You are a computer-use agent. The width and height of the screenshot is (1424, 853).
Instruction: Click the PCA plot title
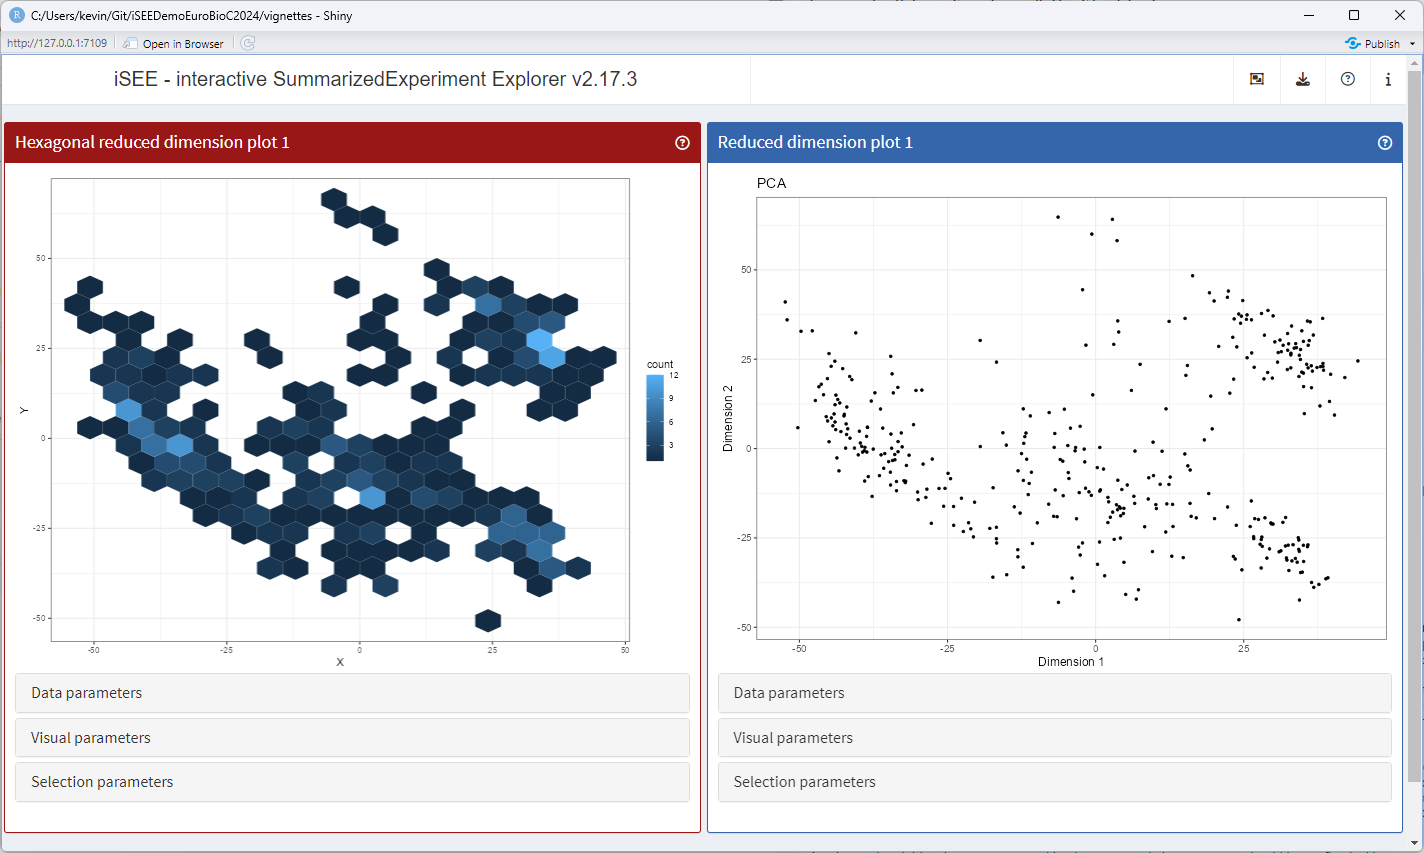point(772,183)
